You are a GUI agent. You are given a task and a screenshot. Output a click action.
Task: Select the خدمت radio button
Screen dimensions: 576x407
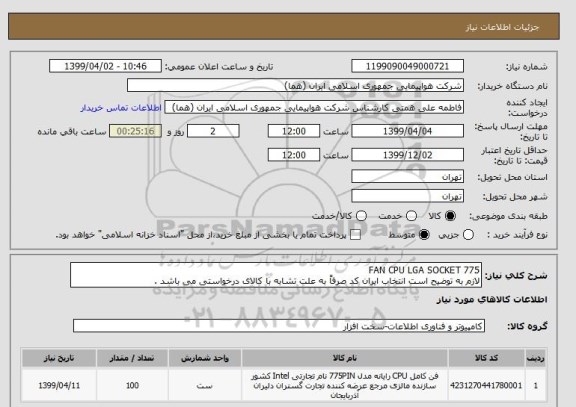coord(411,216)
